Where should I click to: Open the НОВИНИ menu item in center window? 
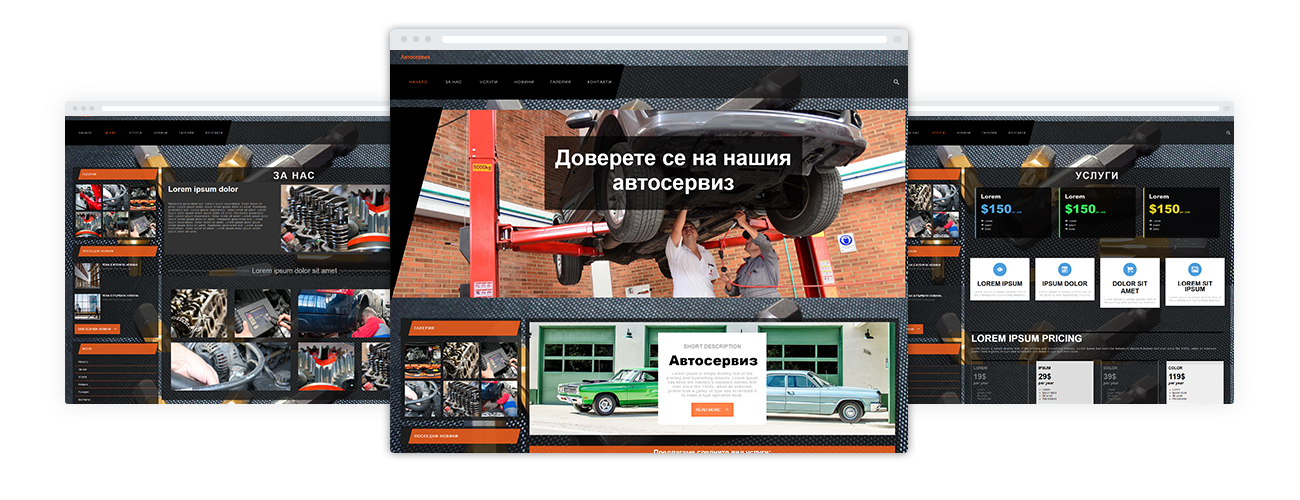click(x=524, y=82)
